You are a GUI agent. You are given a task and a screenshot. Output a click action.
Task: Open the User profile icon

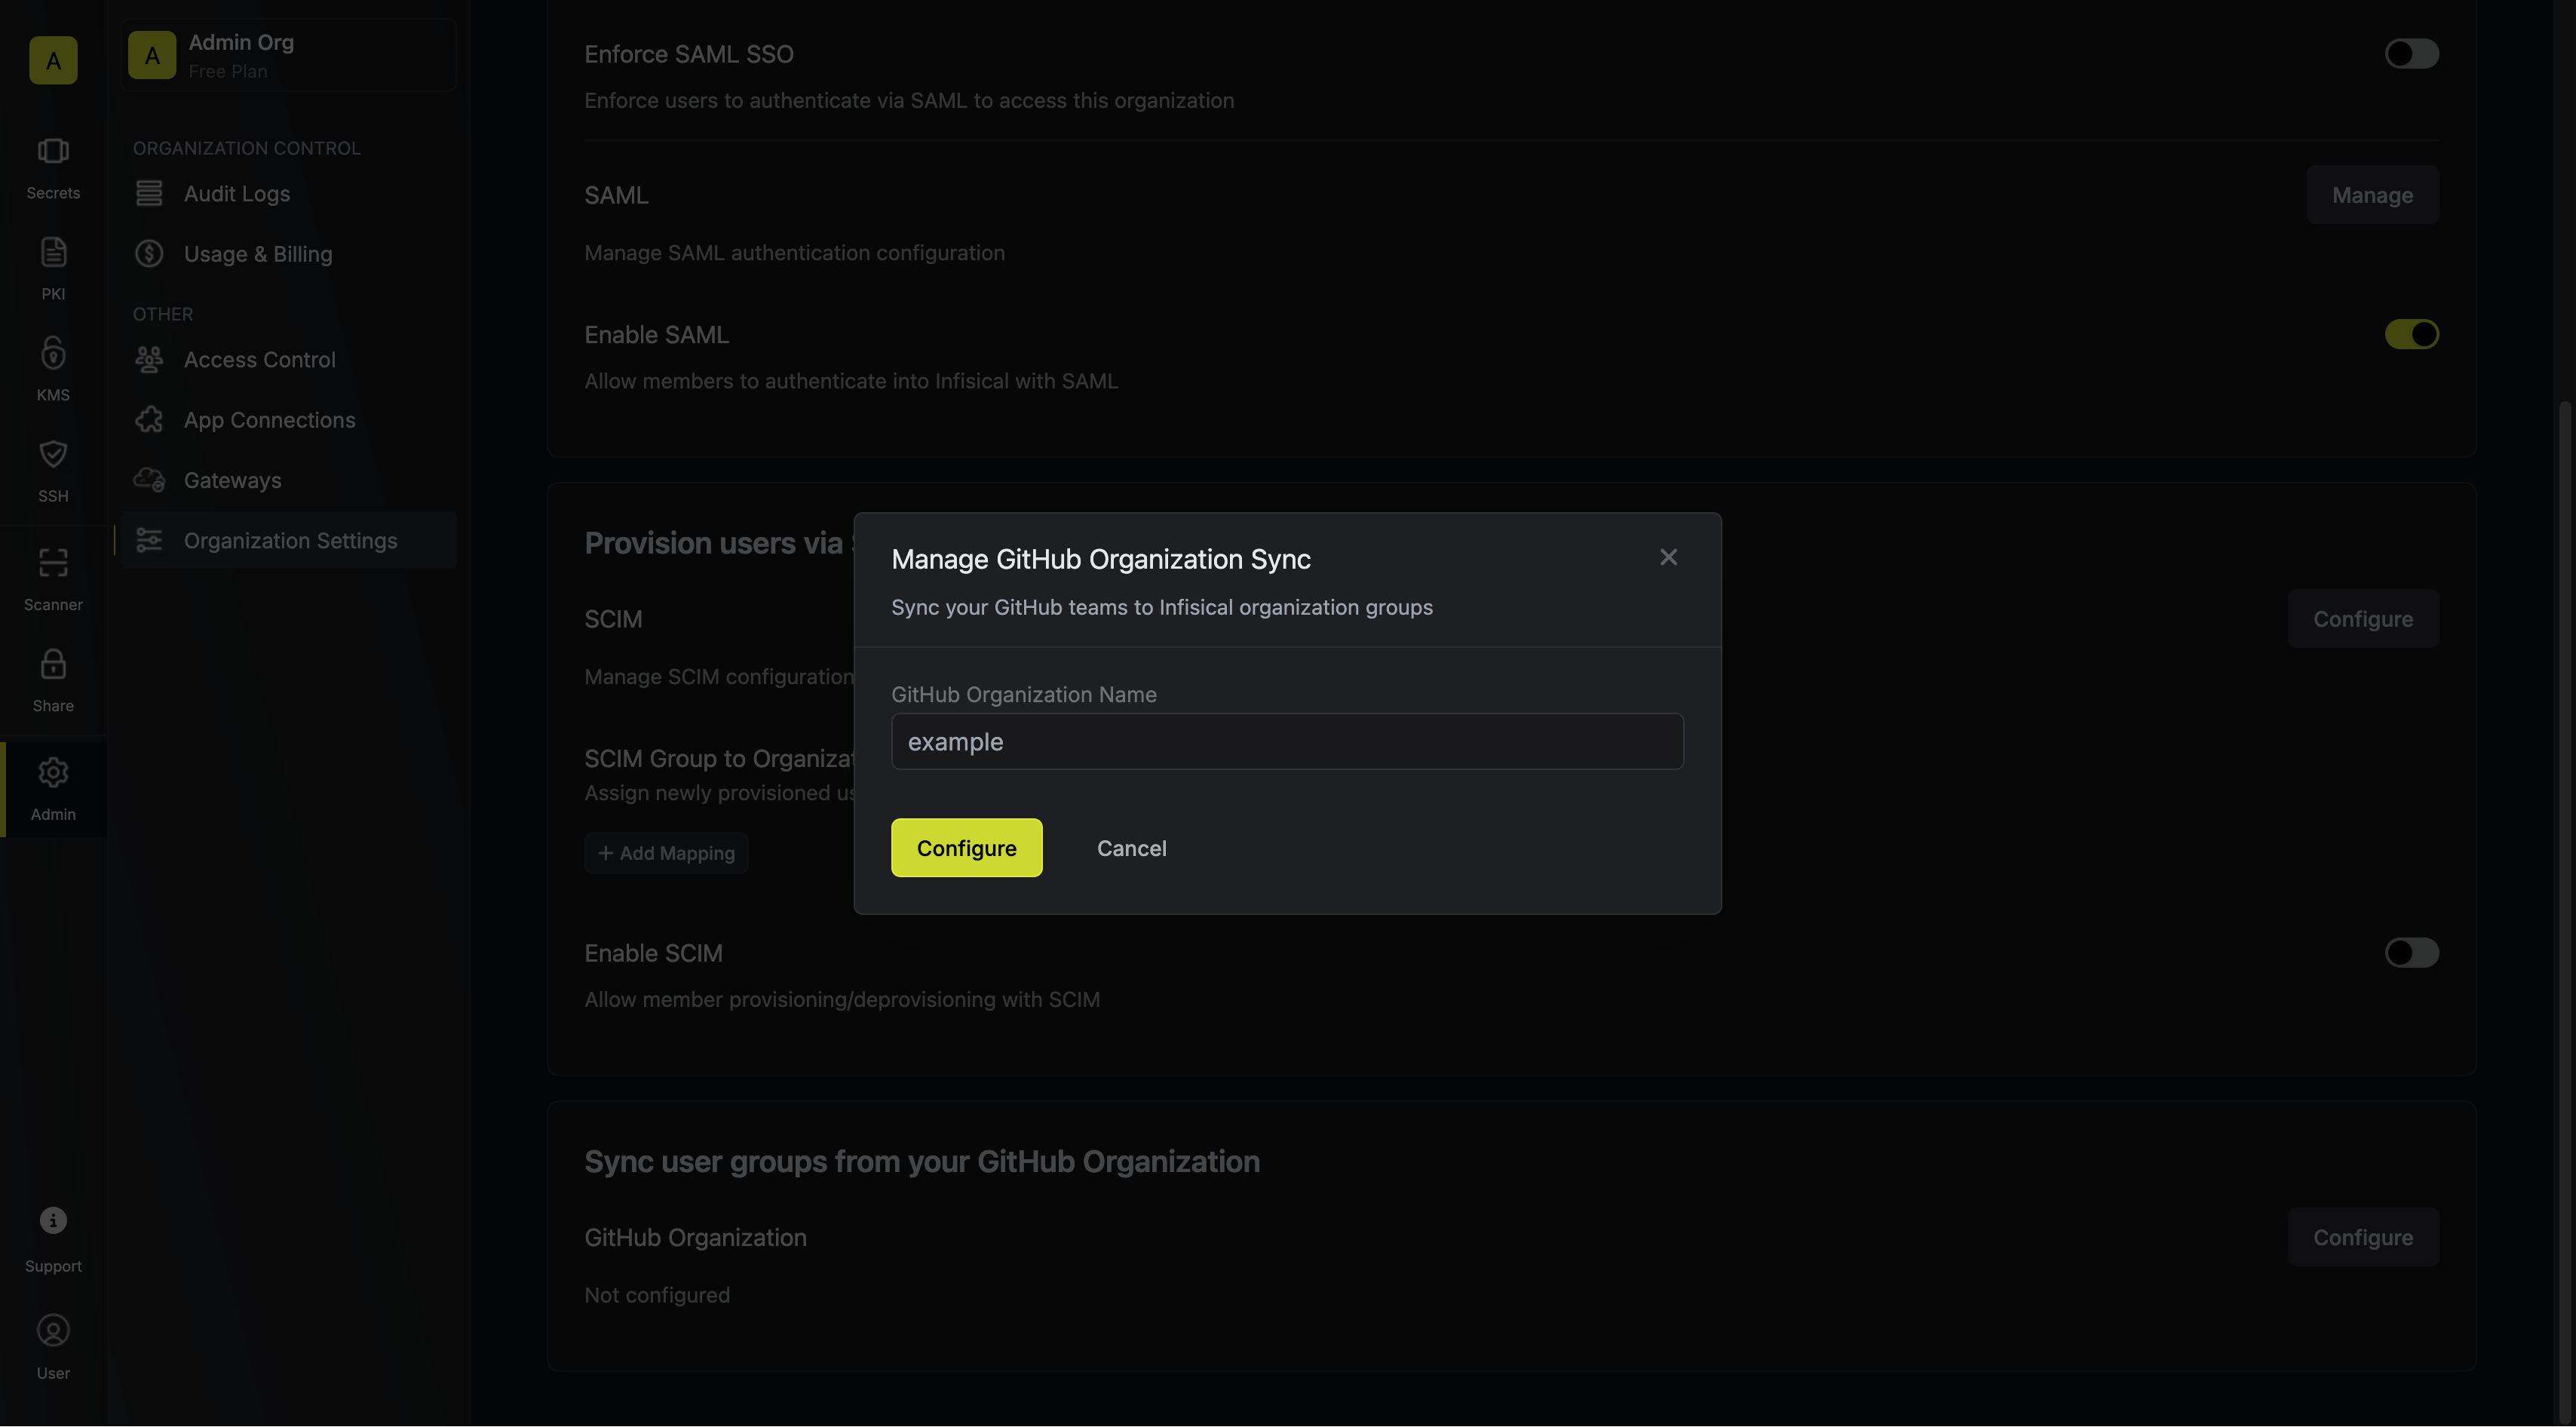[53, 1330]
